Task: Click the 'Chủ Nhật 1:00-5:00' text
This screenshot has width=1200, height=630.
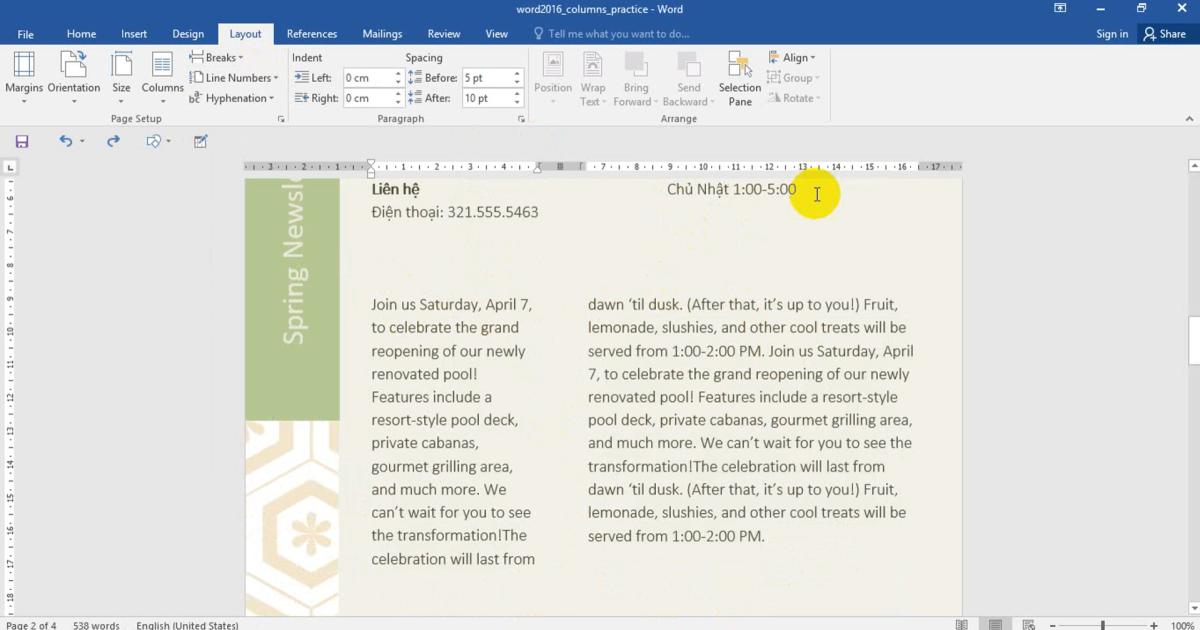Action: 732,189
